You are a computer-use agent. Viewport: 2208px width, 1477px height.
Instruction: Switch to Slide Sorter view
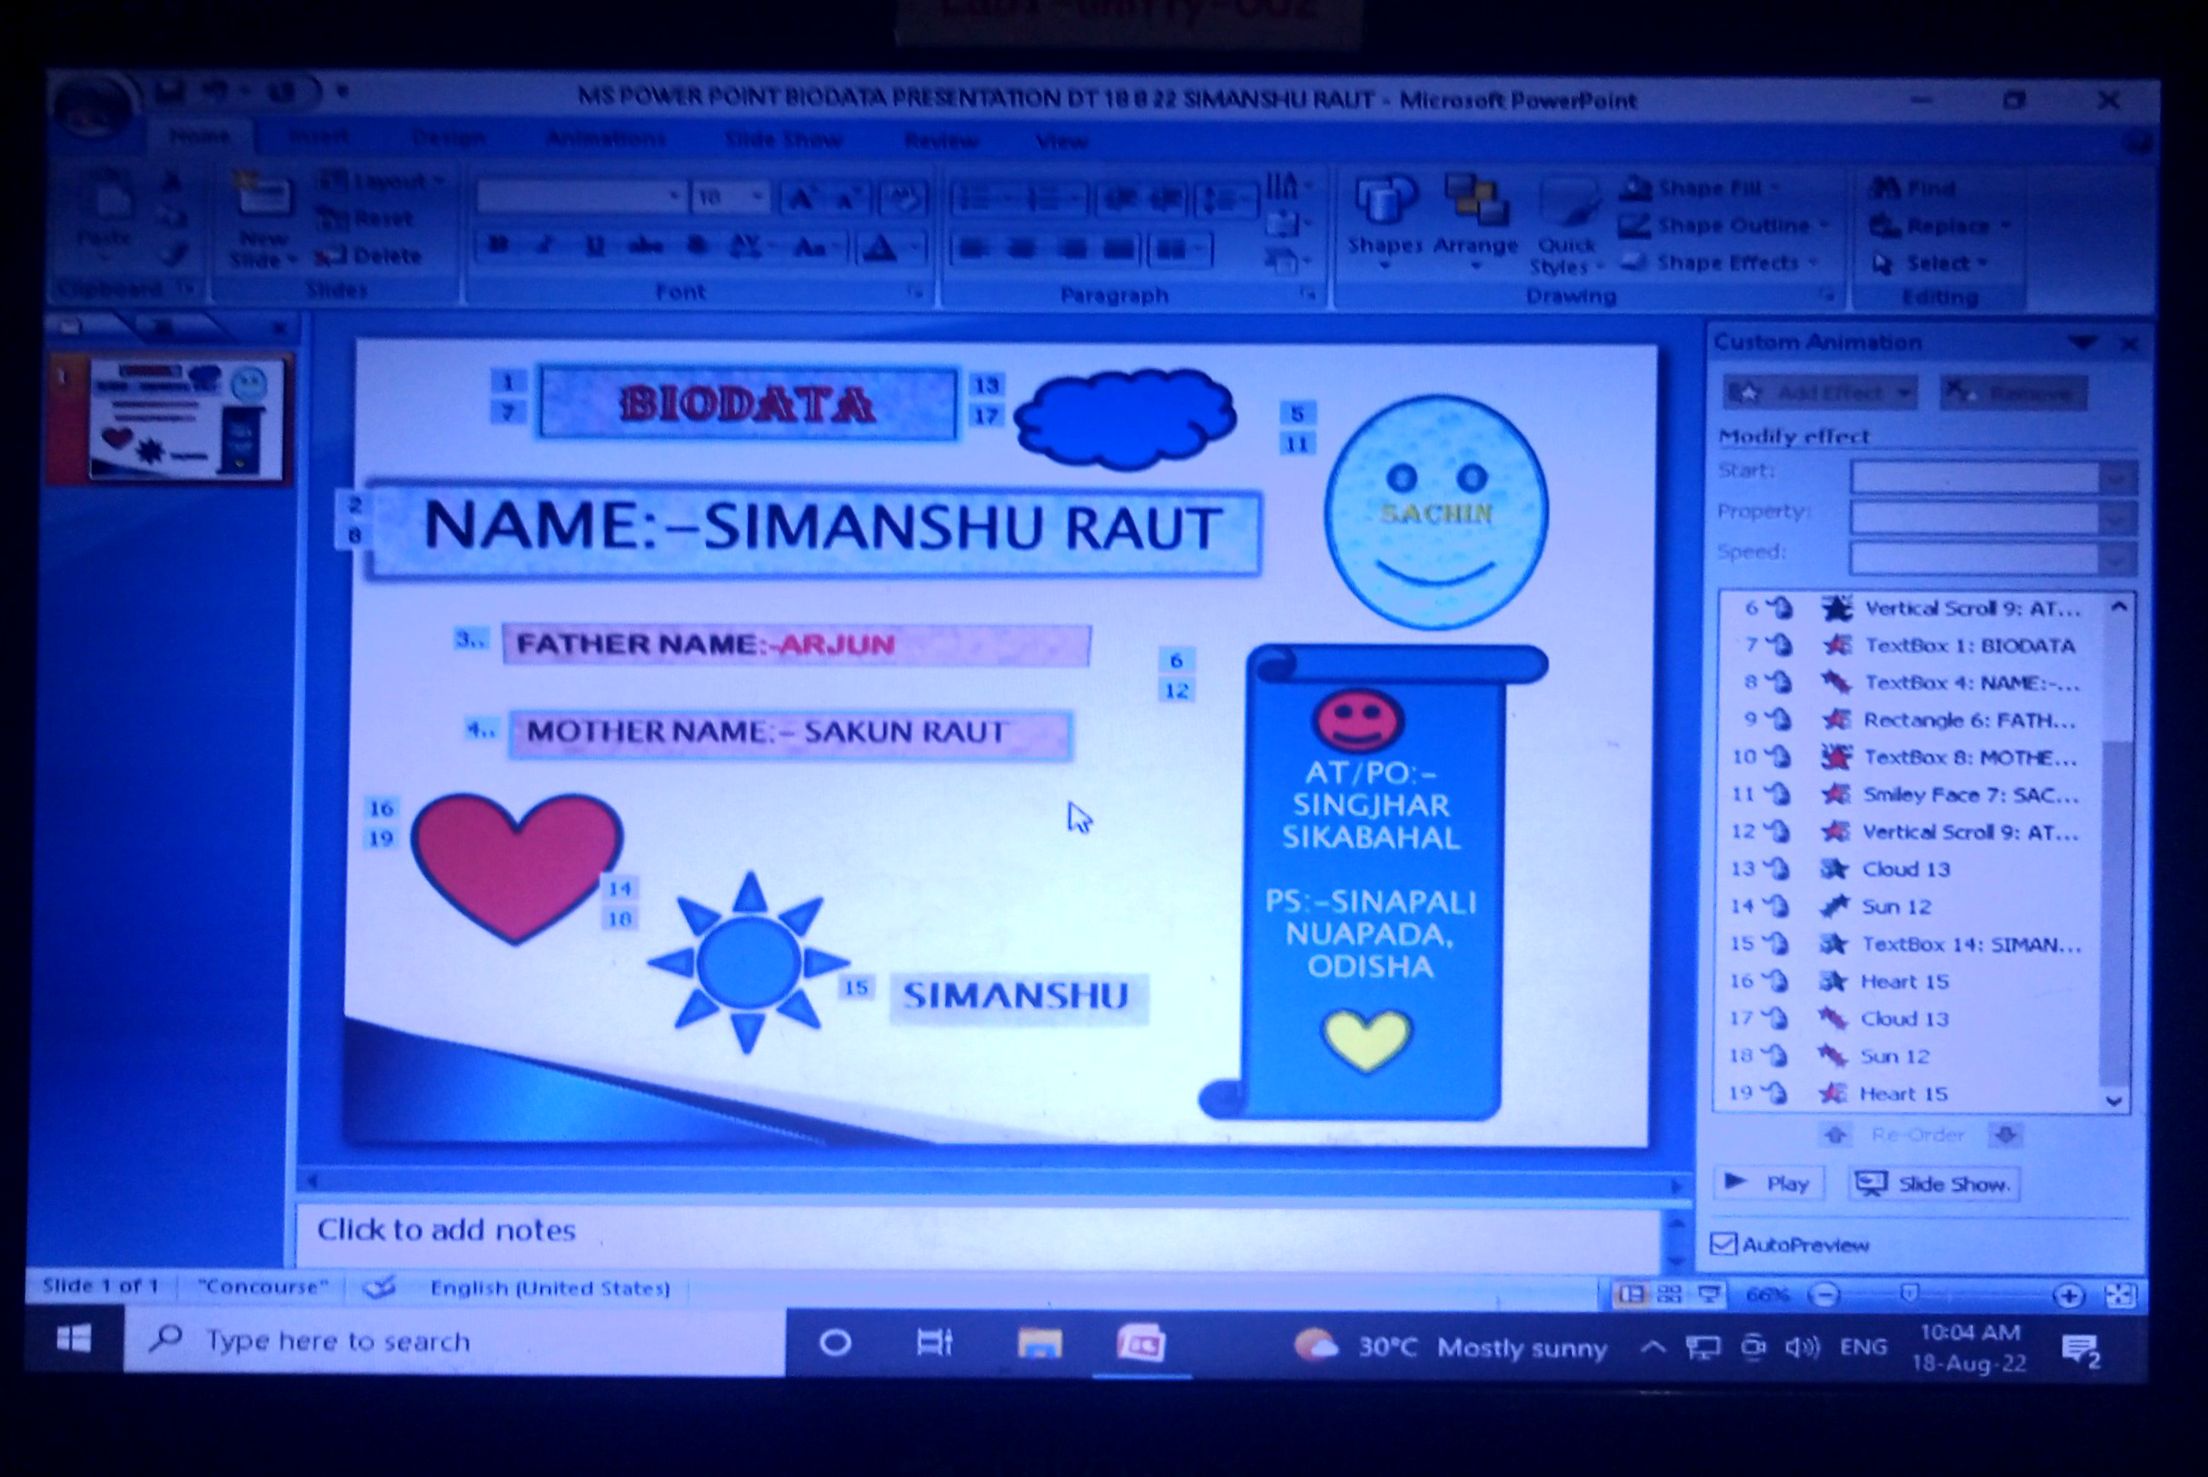[x=1669, y=1295]
